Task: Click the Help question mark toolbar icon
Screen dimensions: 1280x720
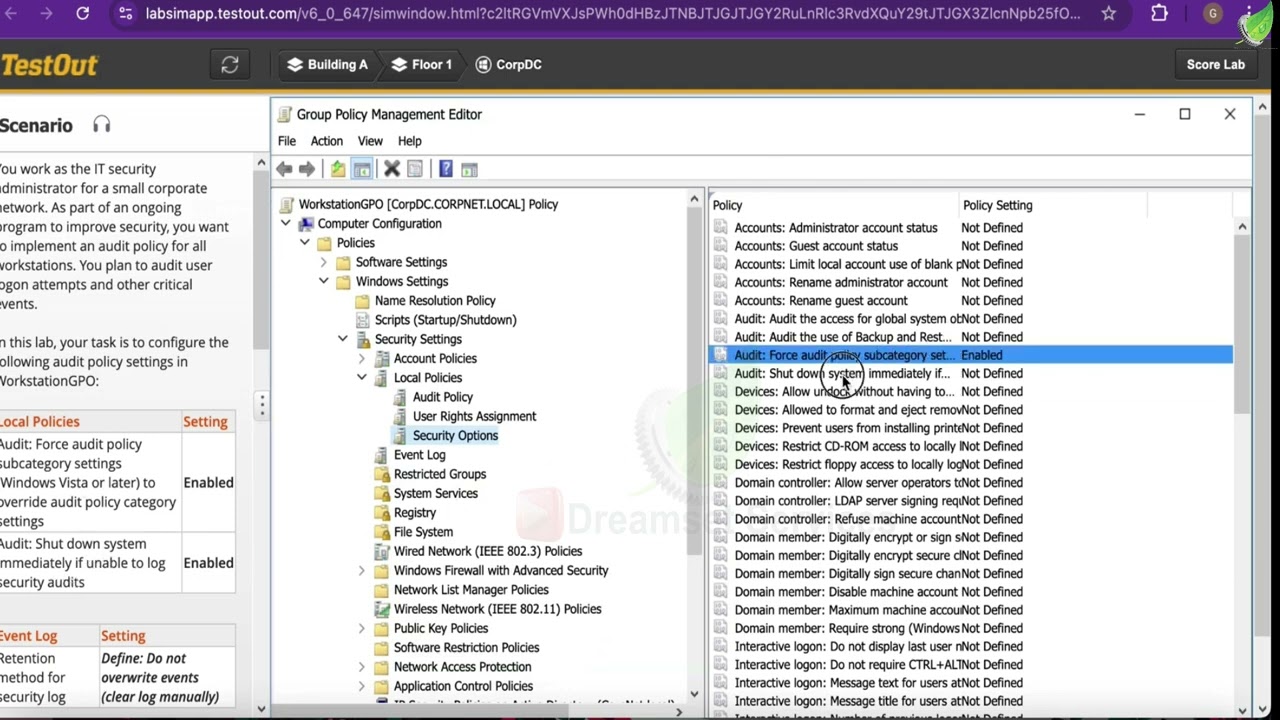Action: point(446,169)
